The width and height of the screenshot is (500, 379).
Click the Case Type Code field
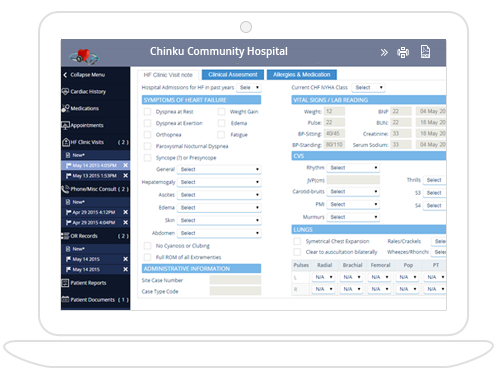click(x=235, y=291)
